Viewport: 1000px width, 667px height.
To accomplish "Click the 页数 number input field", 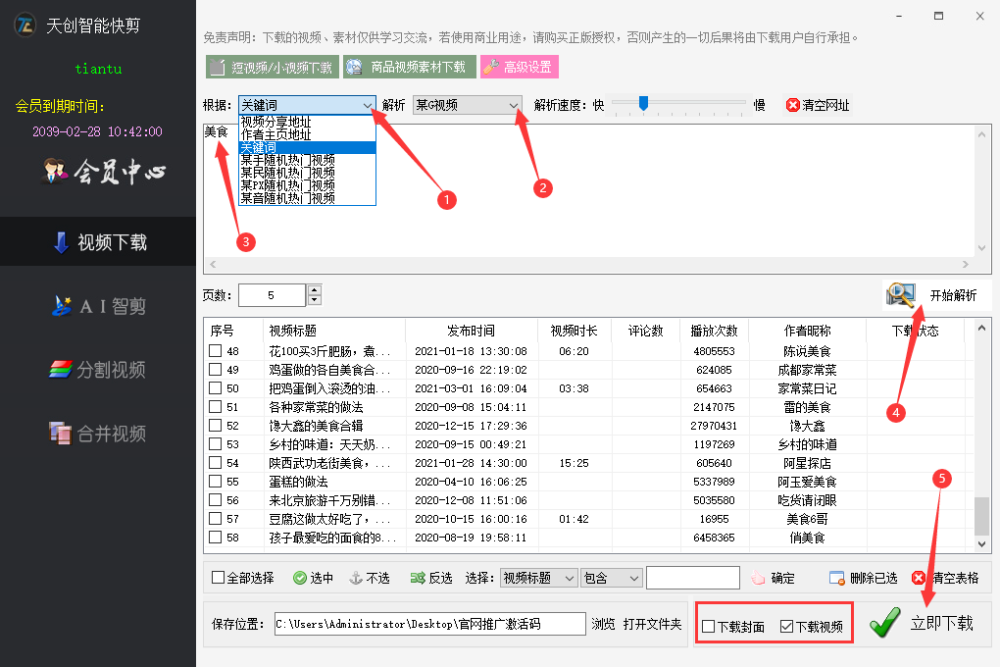I will tap(272, 295).
